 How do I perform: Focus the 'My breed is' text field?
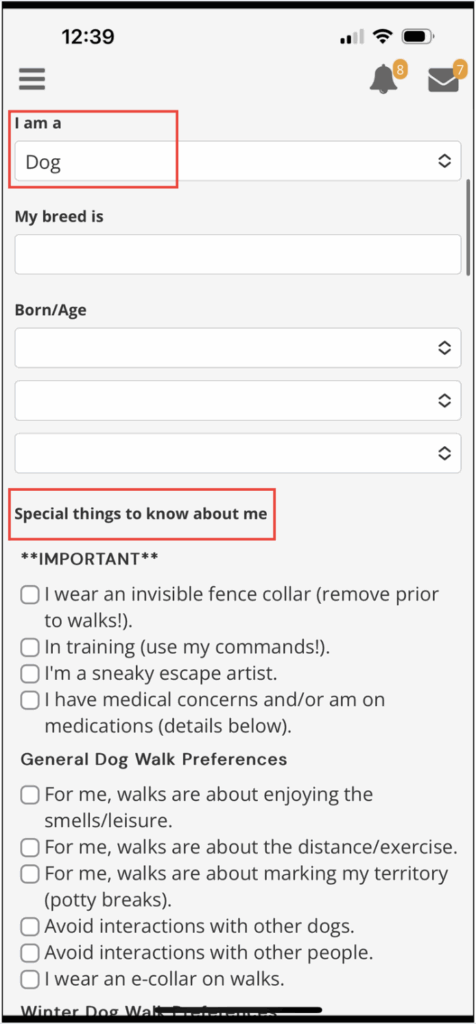238,255
